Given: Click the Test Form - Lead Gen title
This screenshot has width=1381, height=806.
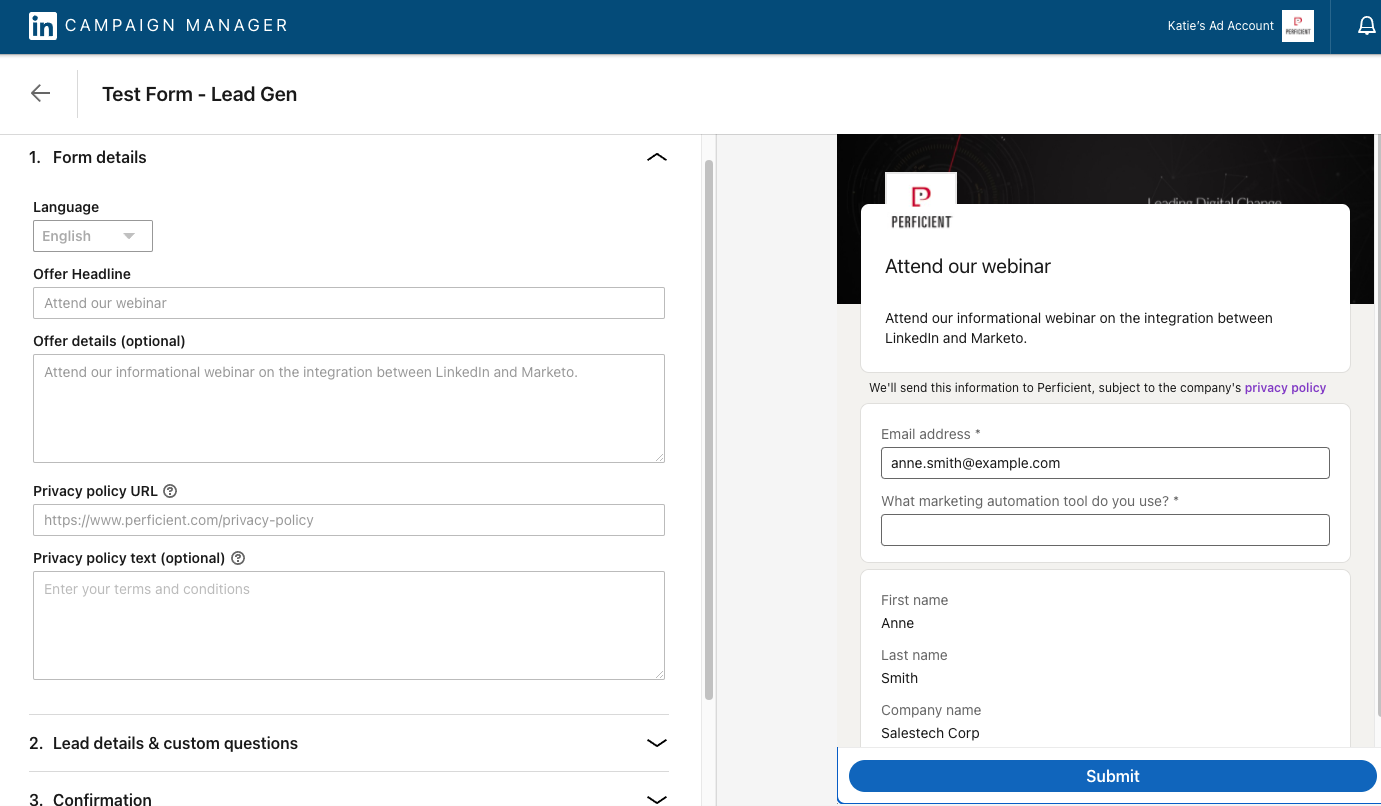Looking at the screenshot, I should pyautogui.click(x=199, y=93).
